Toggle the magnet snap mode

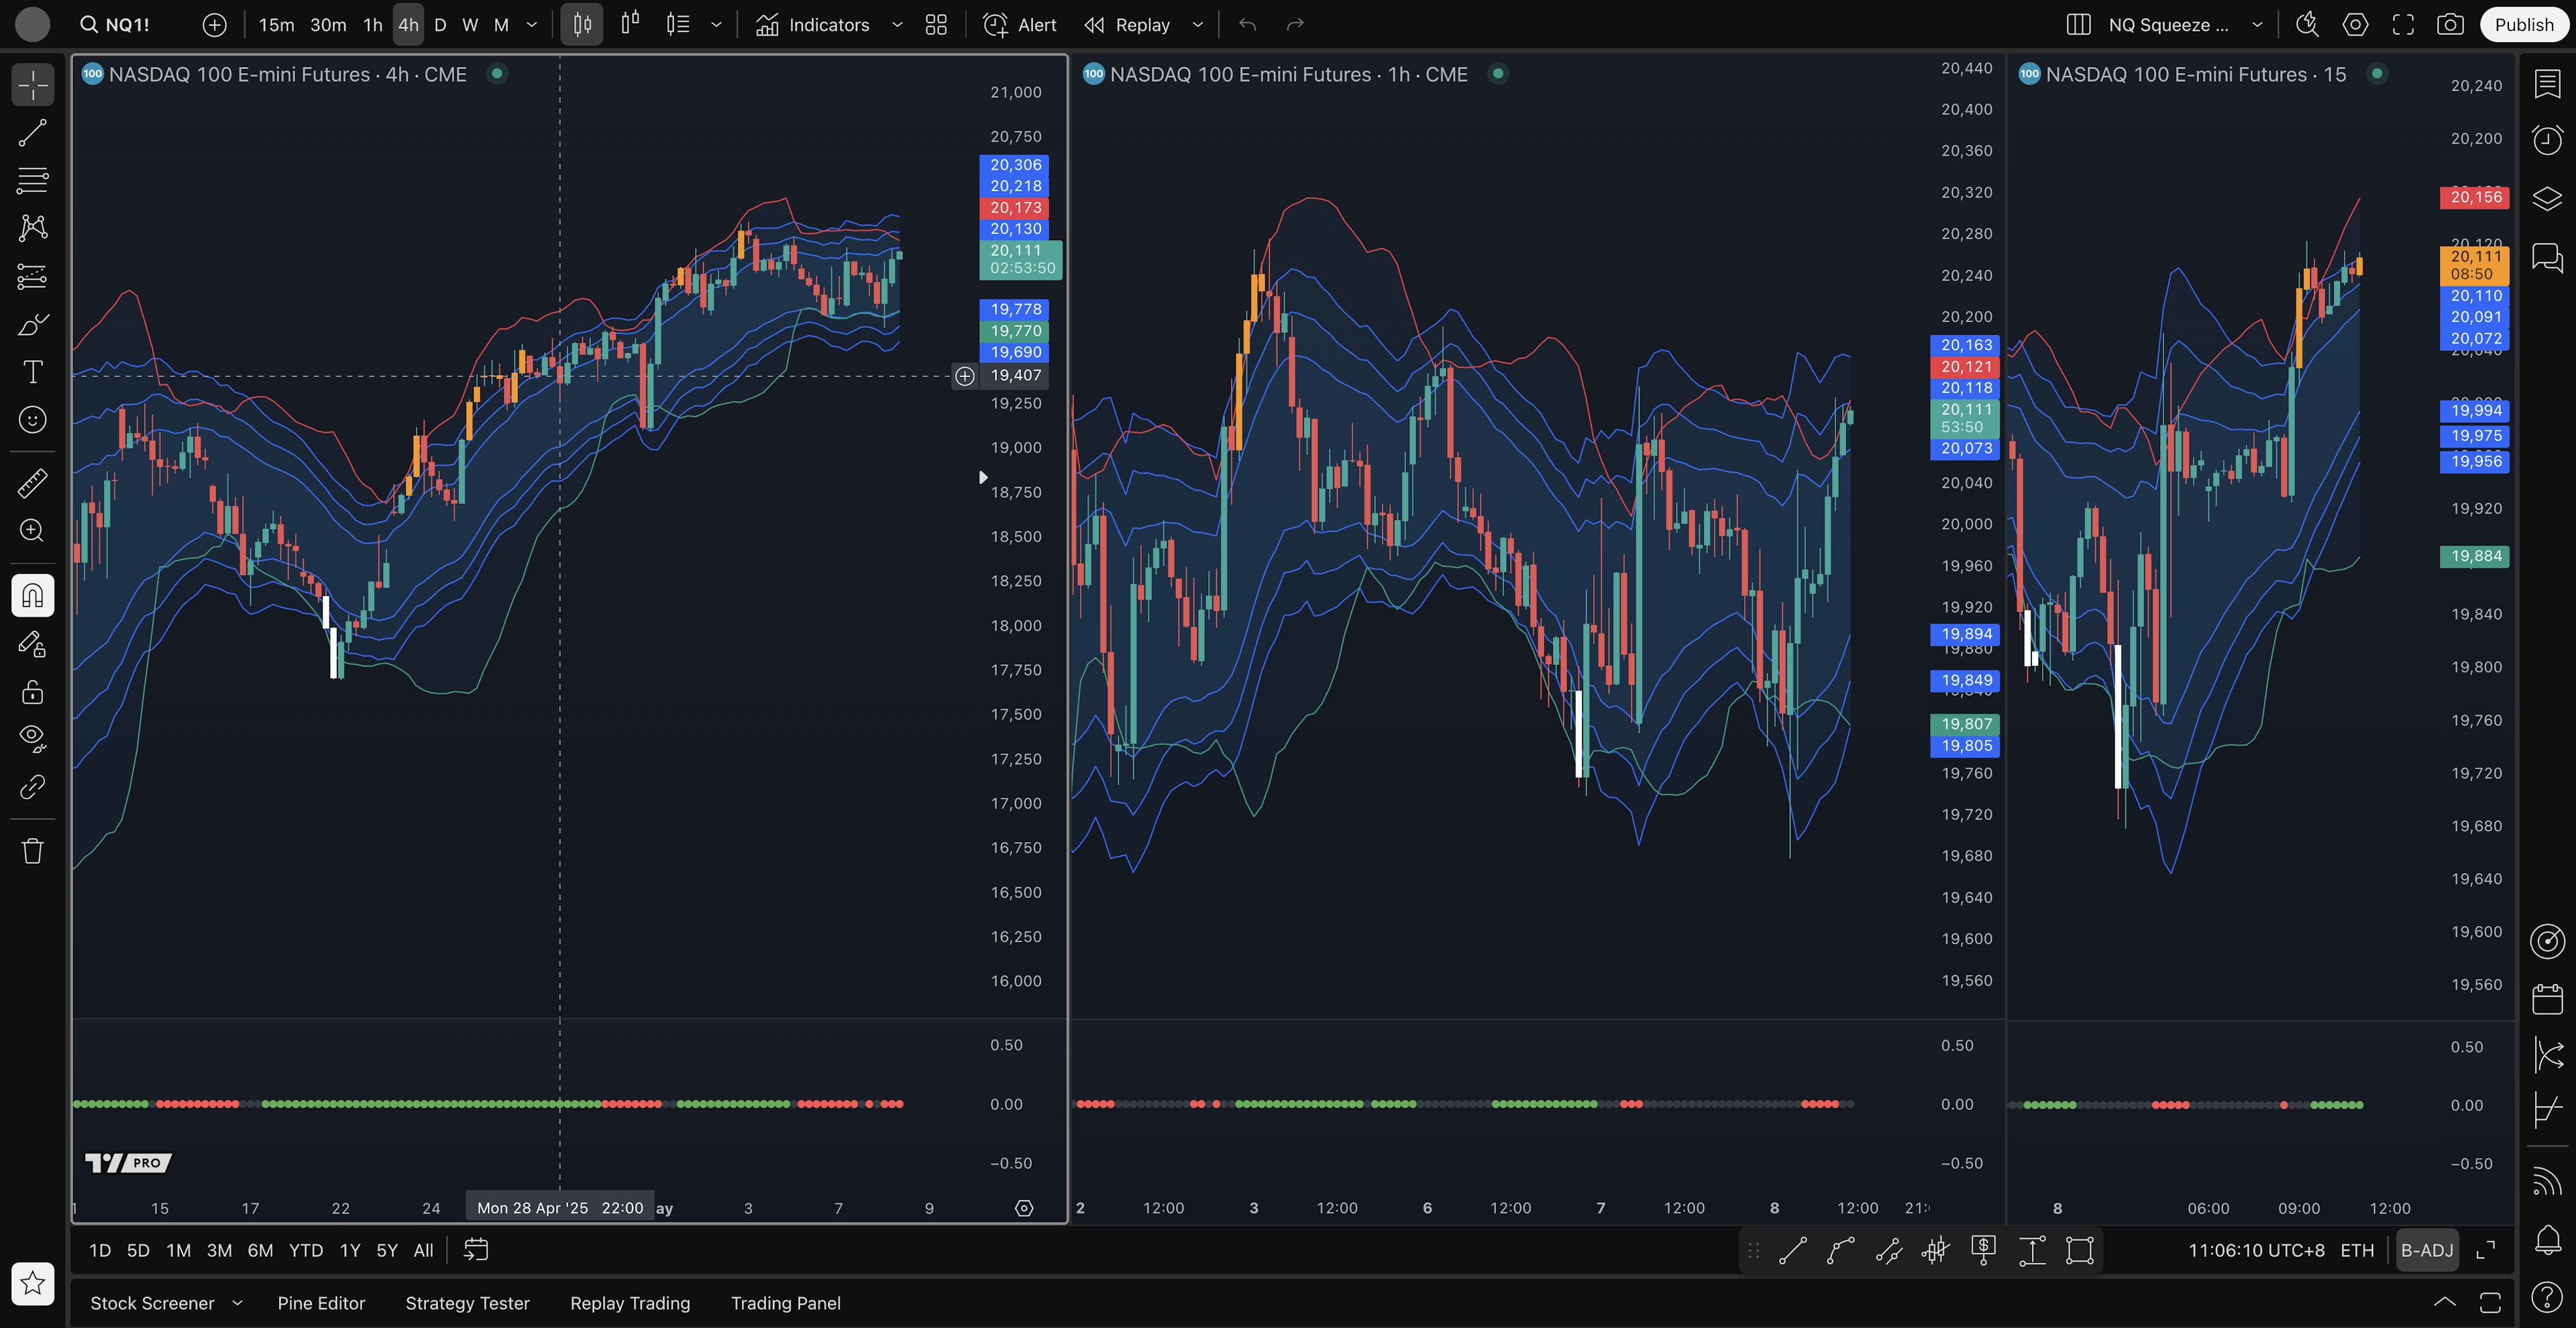tap(32, 596)
